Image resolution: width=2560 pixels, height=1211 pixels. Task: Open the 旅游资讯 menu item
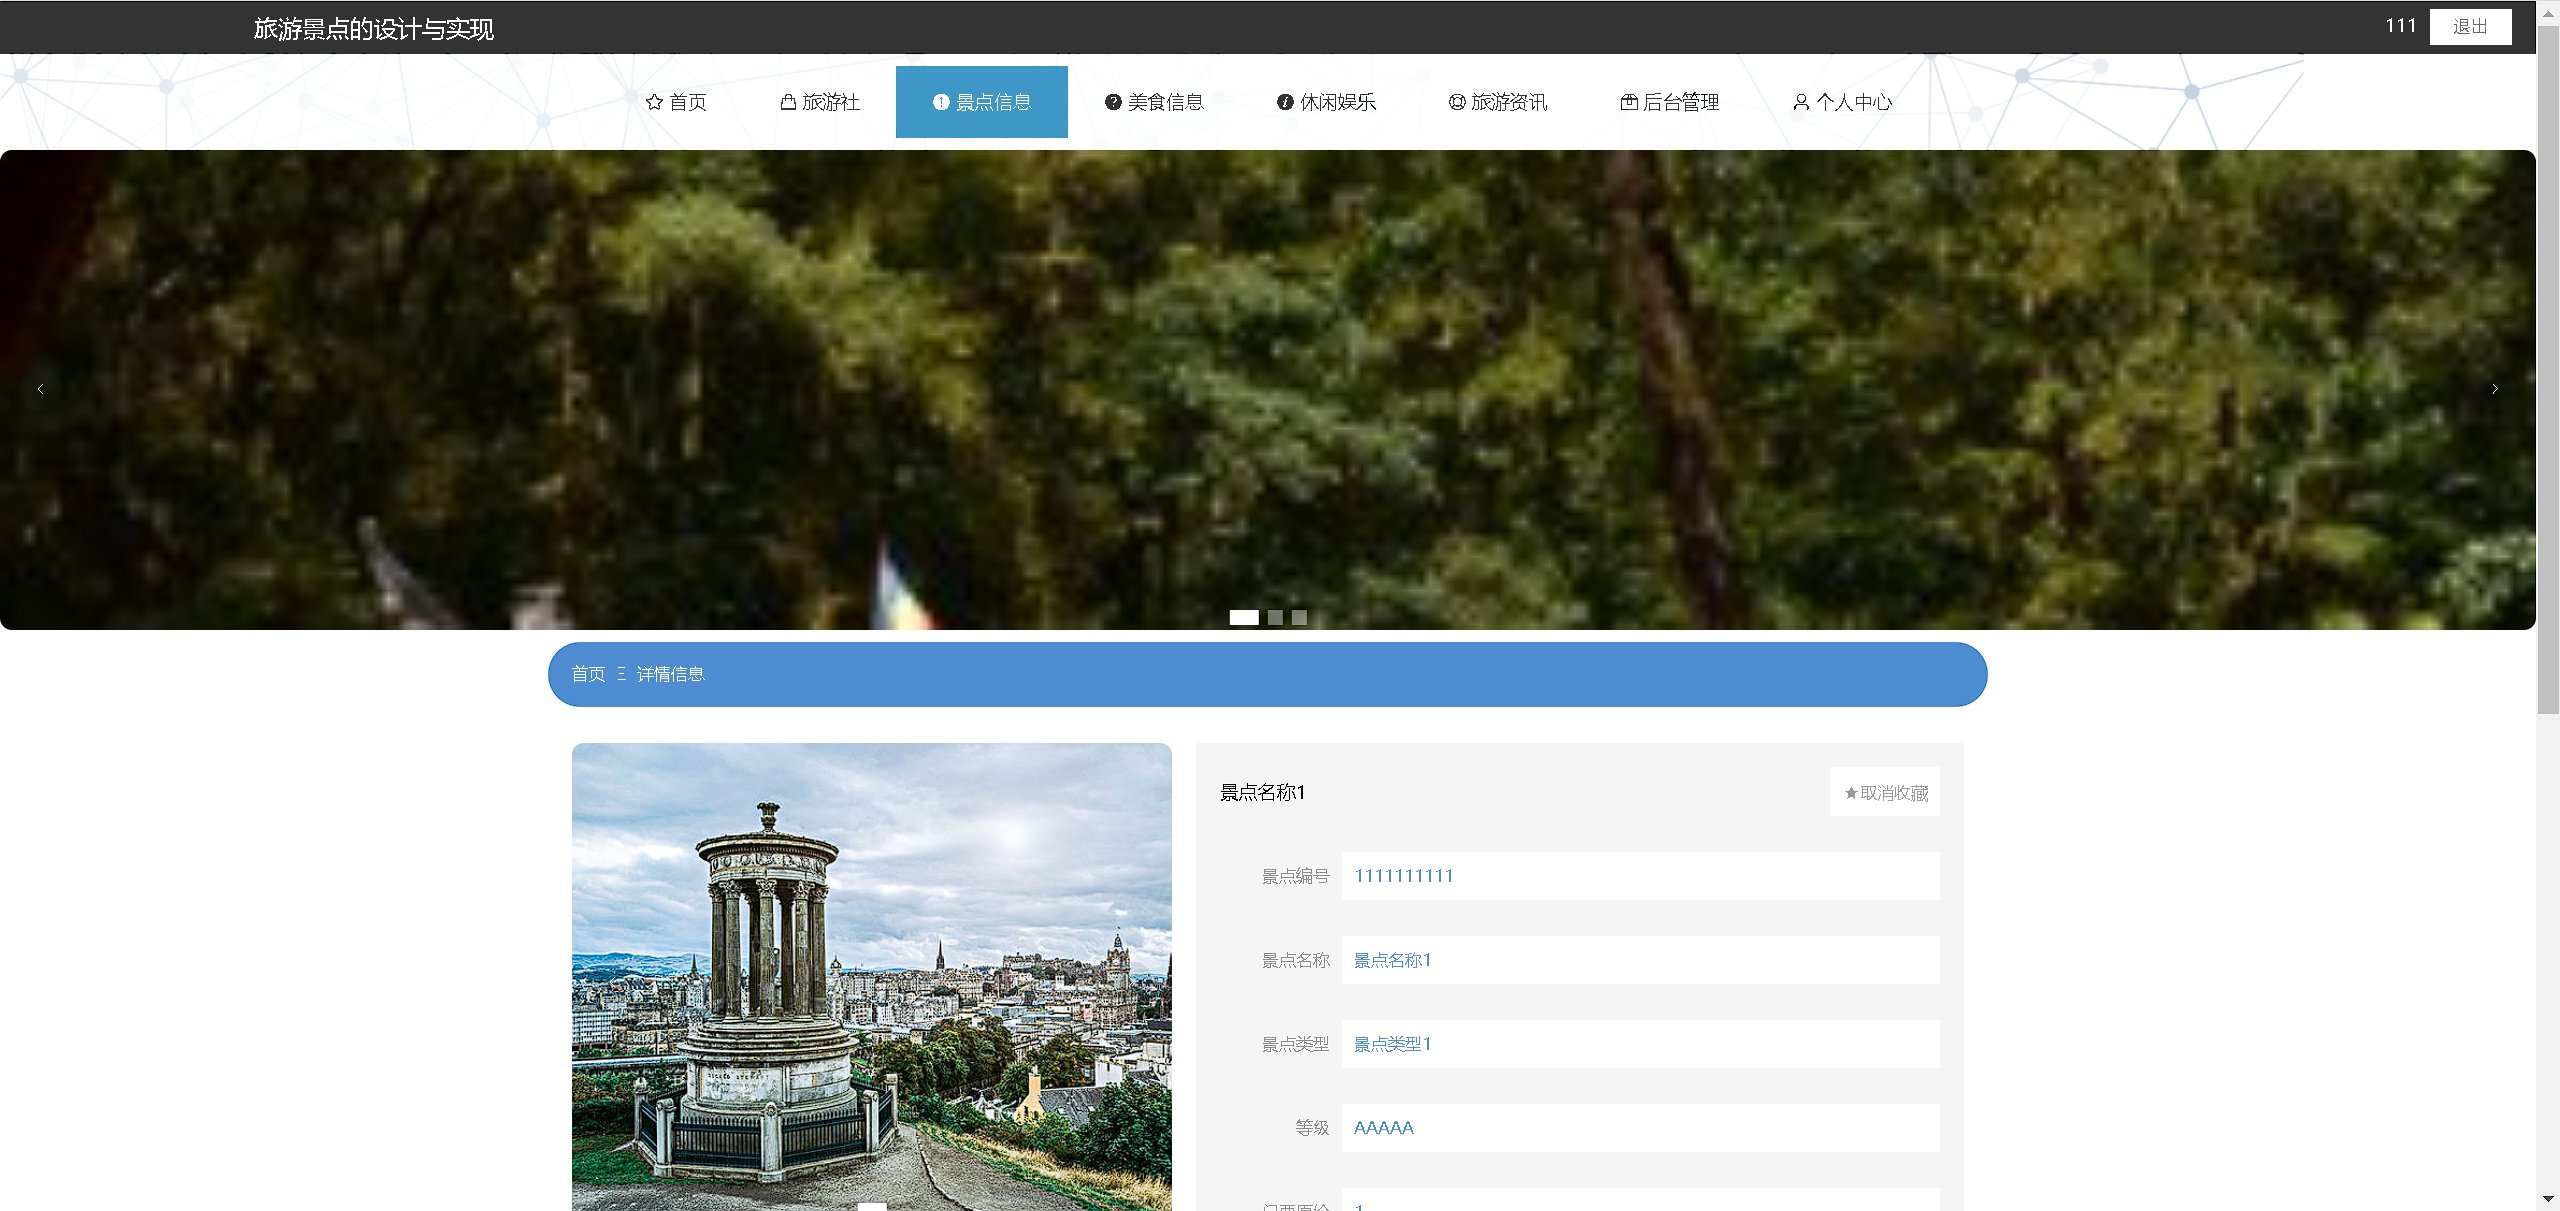coord(1509,102)
